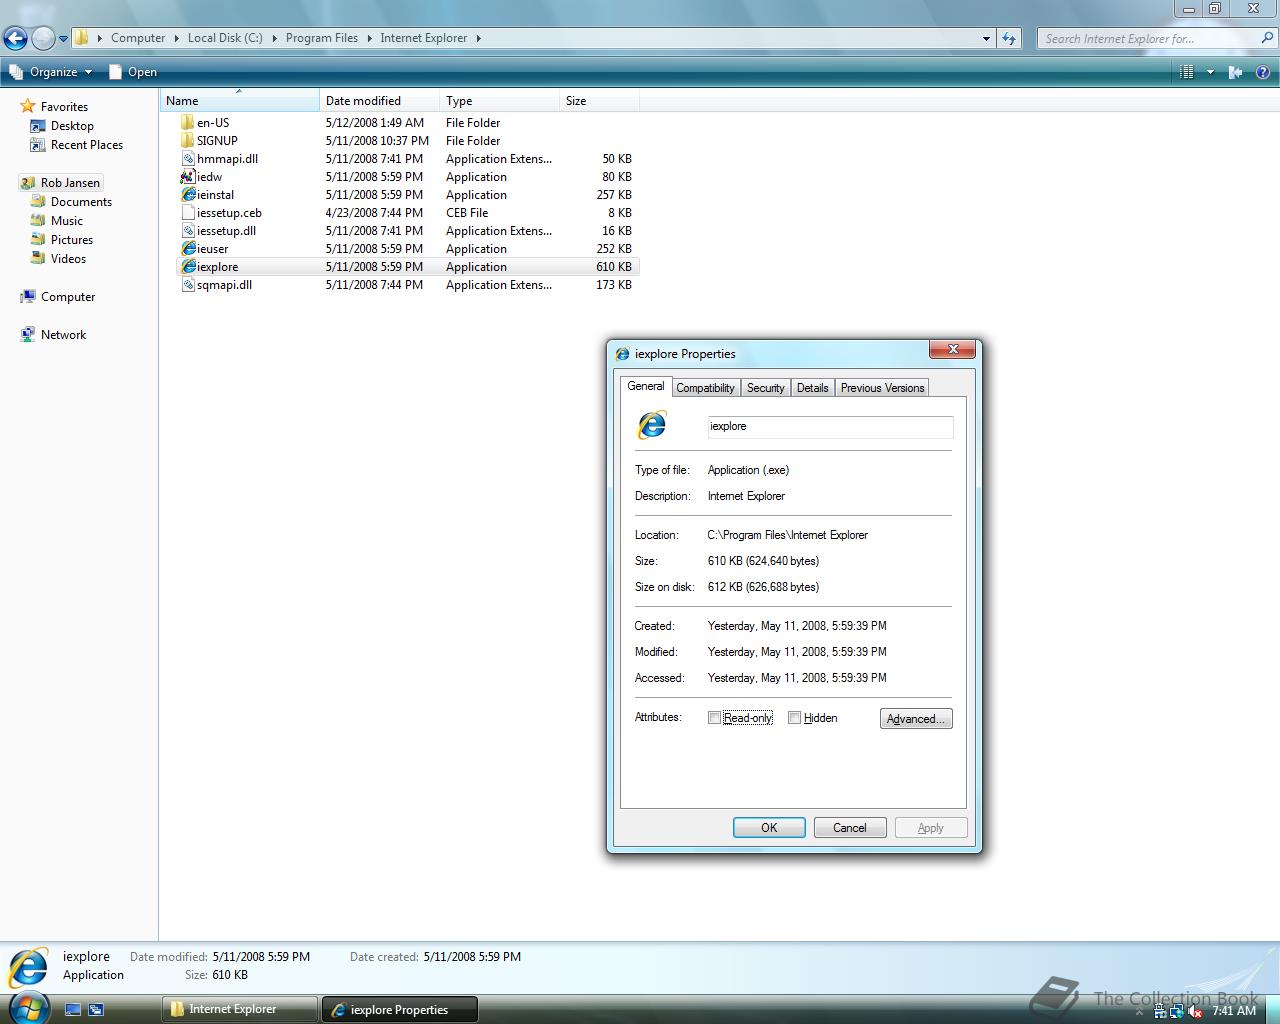
Task: Sort by the Date modified column header
Action: pyautogui.click(x=379, y=101)
